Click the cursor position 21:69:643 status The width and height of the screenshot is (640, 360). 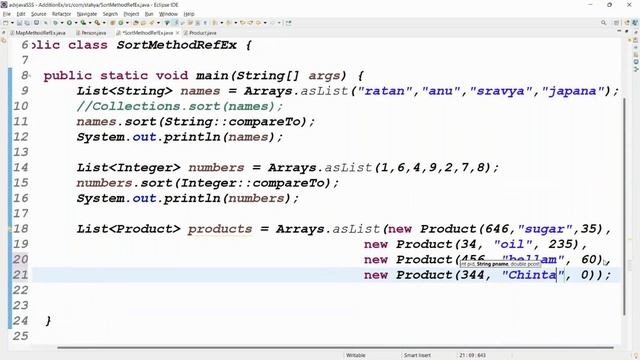click(472, 355)
